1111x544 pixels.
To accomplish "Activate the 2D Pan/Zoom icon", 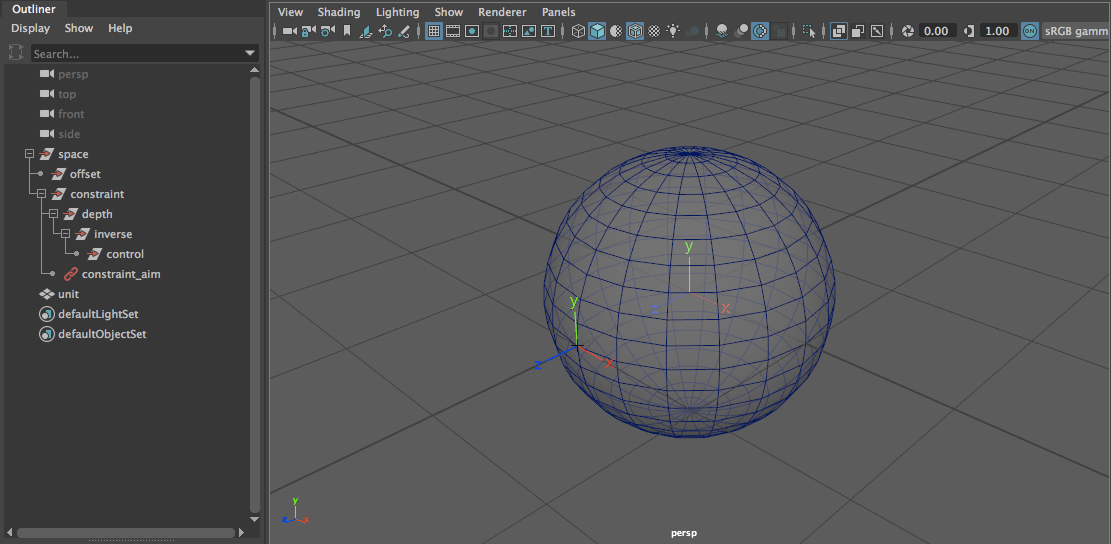I will (385, 31).
